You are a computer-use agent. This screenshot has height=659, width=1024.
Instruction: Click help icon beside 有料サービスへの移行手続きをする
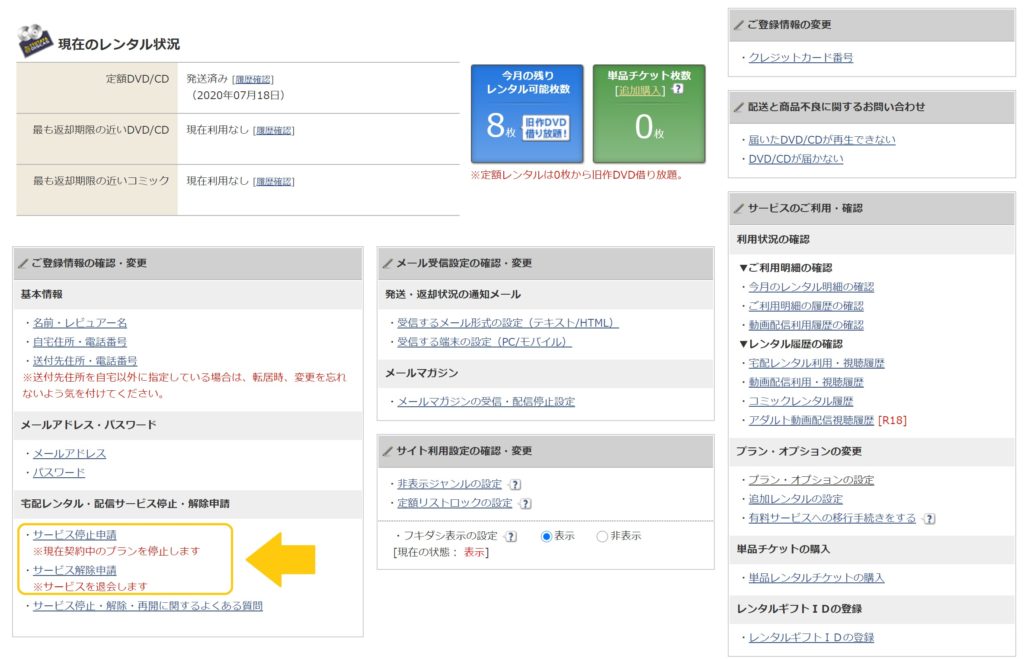click(x=929, y=519)
